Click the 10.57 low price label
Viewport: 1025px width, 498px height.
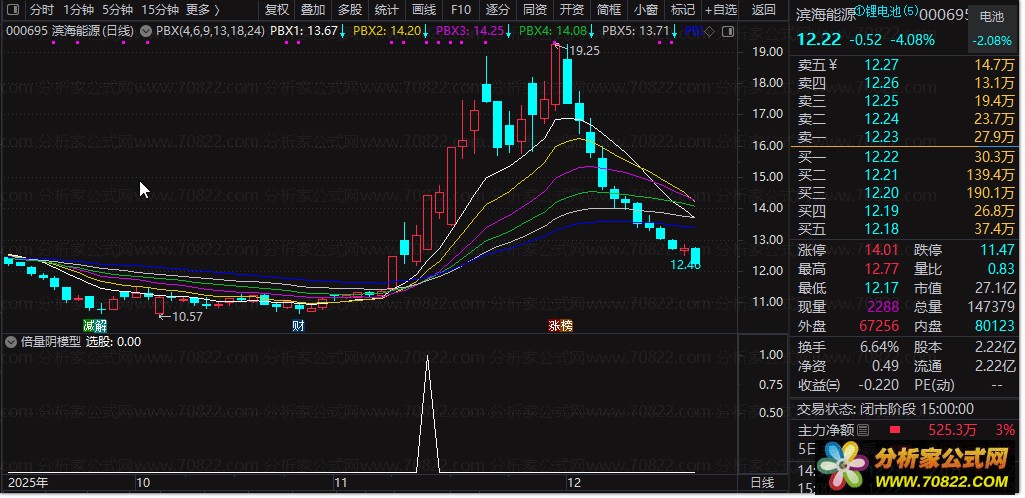186,317
